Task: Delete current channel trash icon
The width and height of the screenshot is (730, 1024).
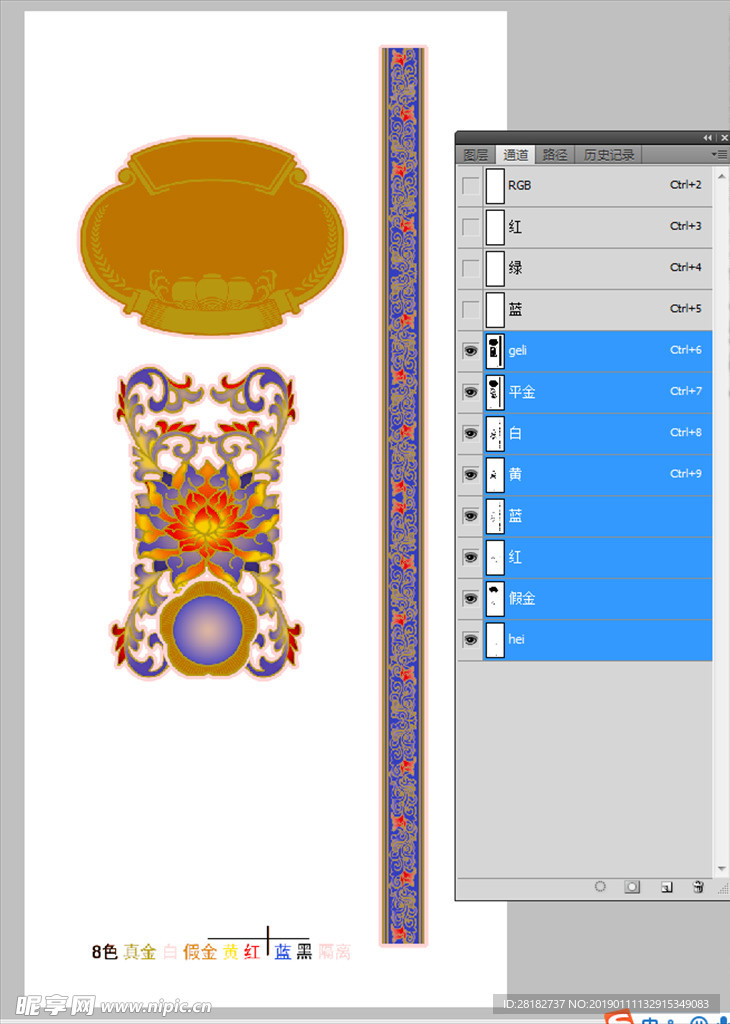Action: coord(698,887)
